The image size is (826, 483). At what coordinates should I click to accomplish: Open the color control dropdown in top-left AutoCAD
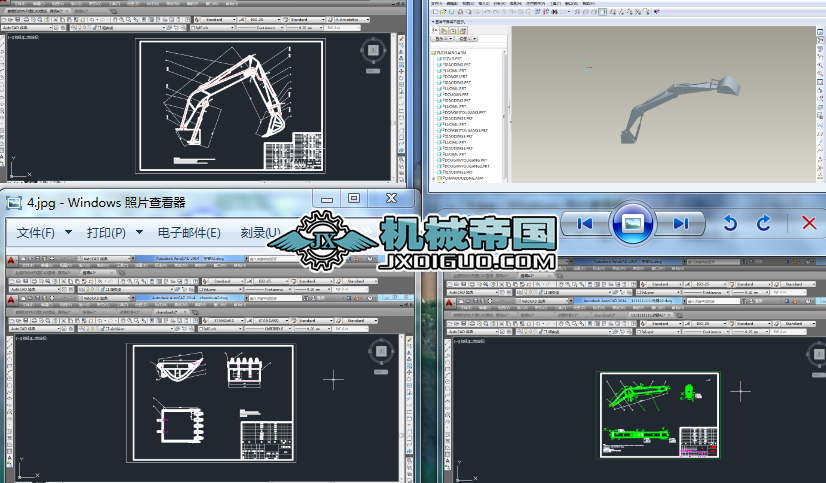click(x=214, y=27)
